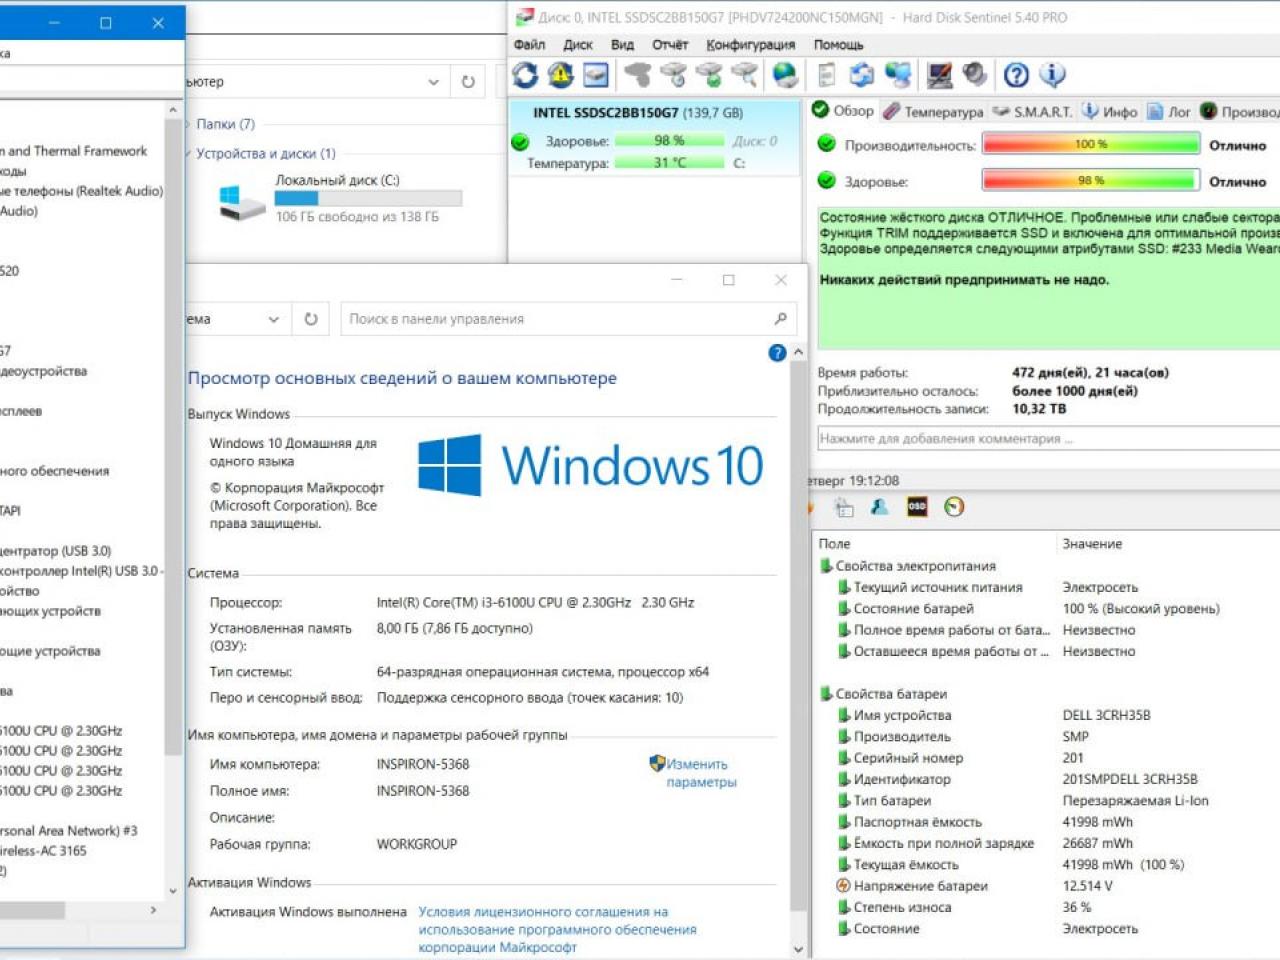
Task: Switch to the Лог tab
Action: (1169, 111)
